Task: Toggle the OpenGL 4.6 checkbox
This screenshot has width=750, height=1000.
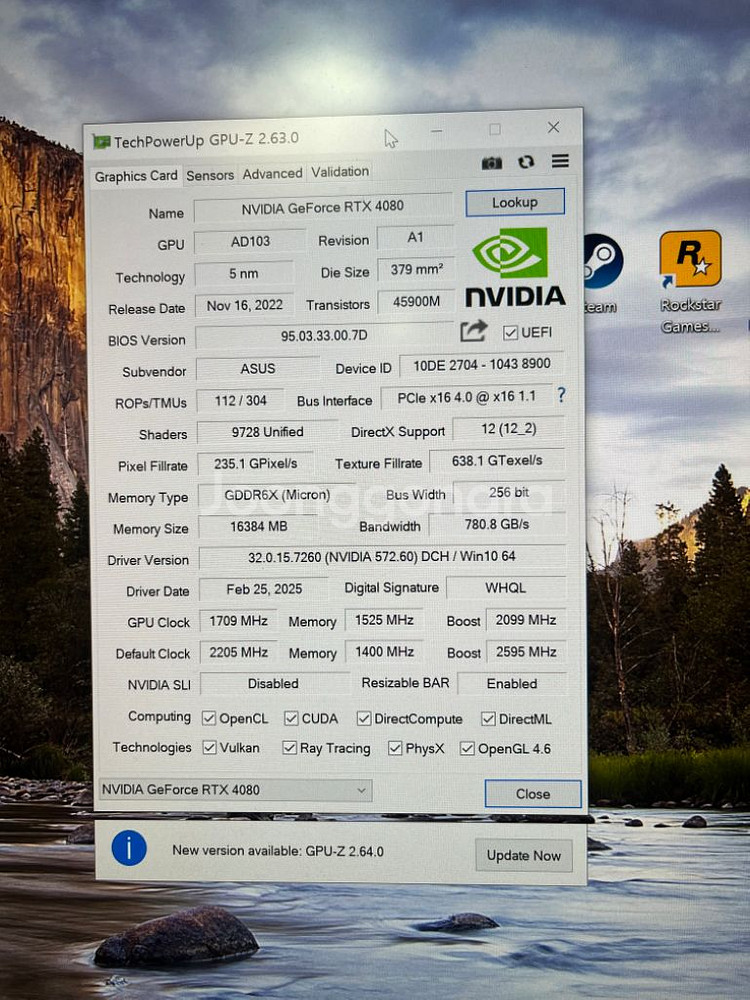Action: [467, 748]
